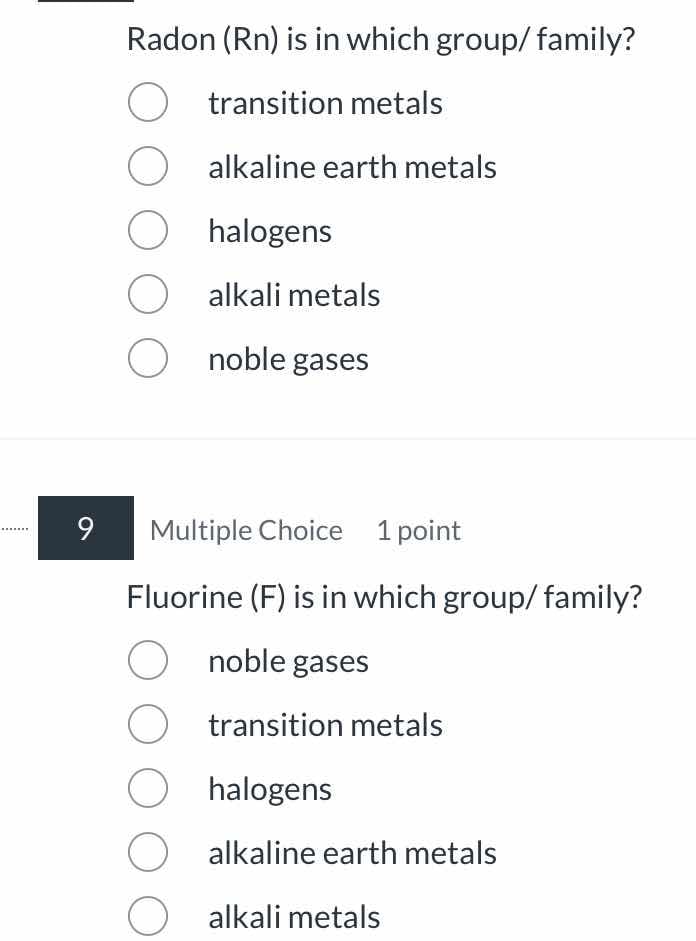Choose alkaline earth metals for Radon
The height and width of the screenshot is (941, 696).
148,165
